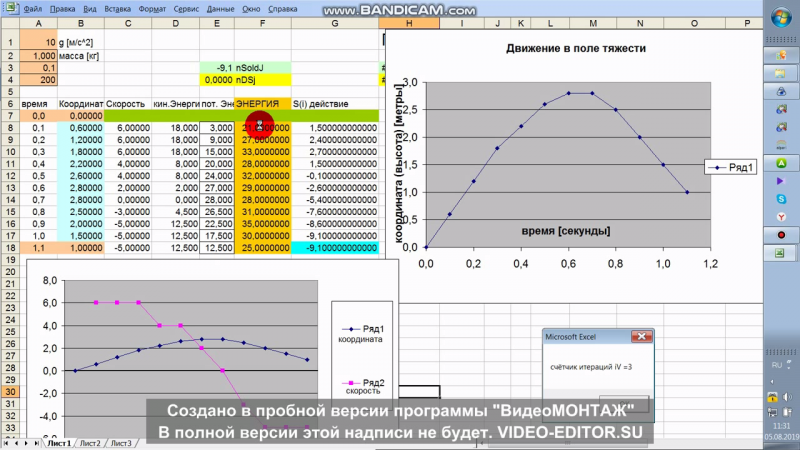Open the Файл menu
Viewport: 800px width, 450px height.
pyautogui.click(x=33, y=9)
